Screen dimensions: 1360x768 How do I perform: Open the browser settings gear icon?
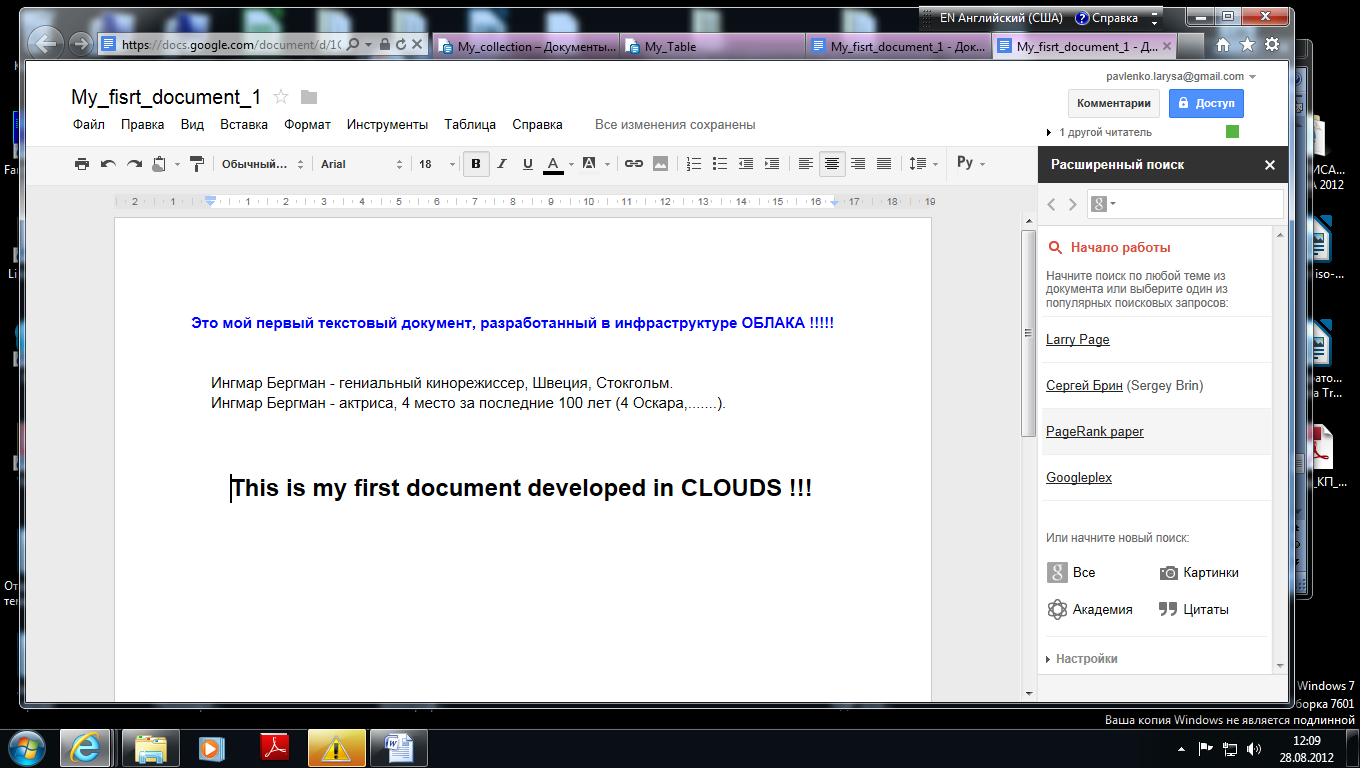click(1272, 45)
